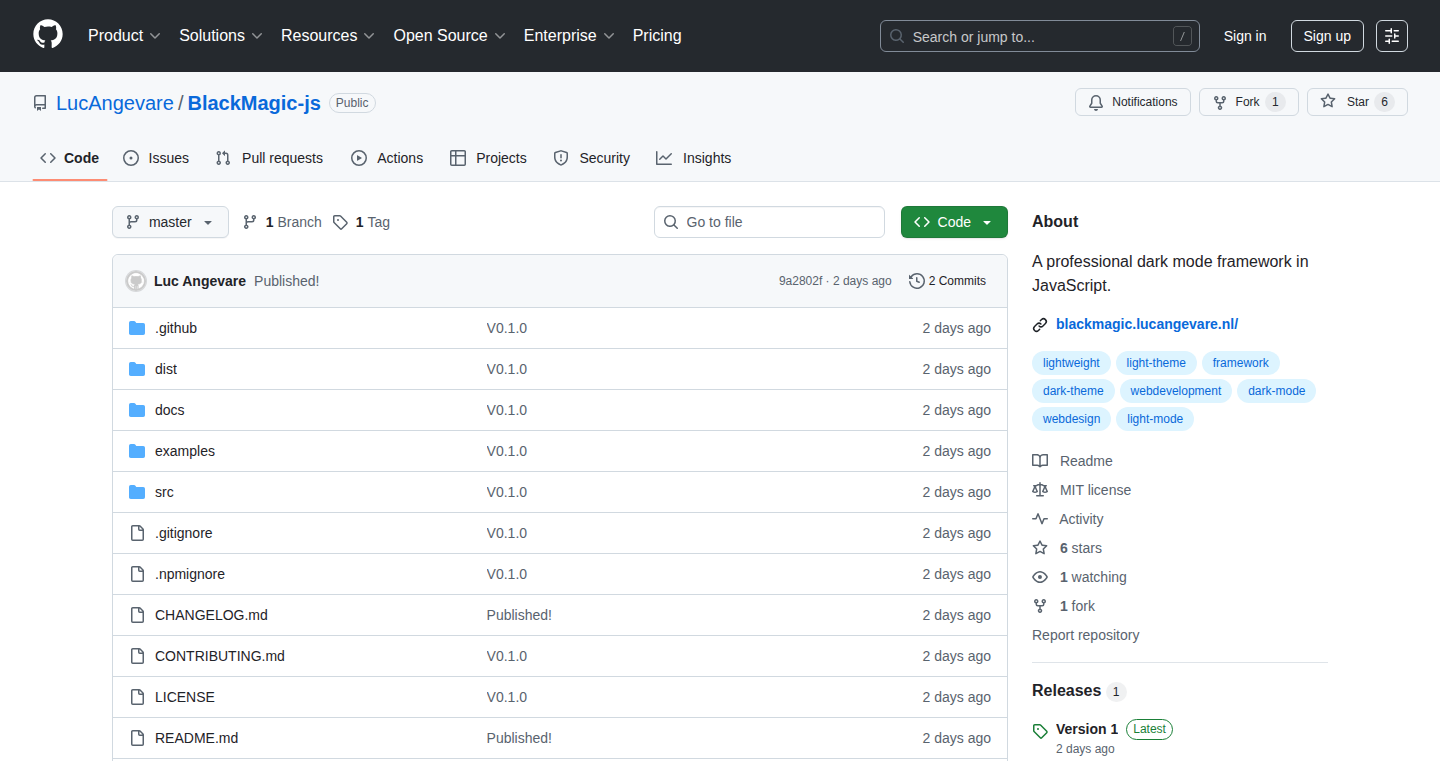Switch to the Actions tab

(x=387, y=158)
